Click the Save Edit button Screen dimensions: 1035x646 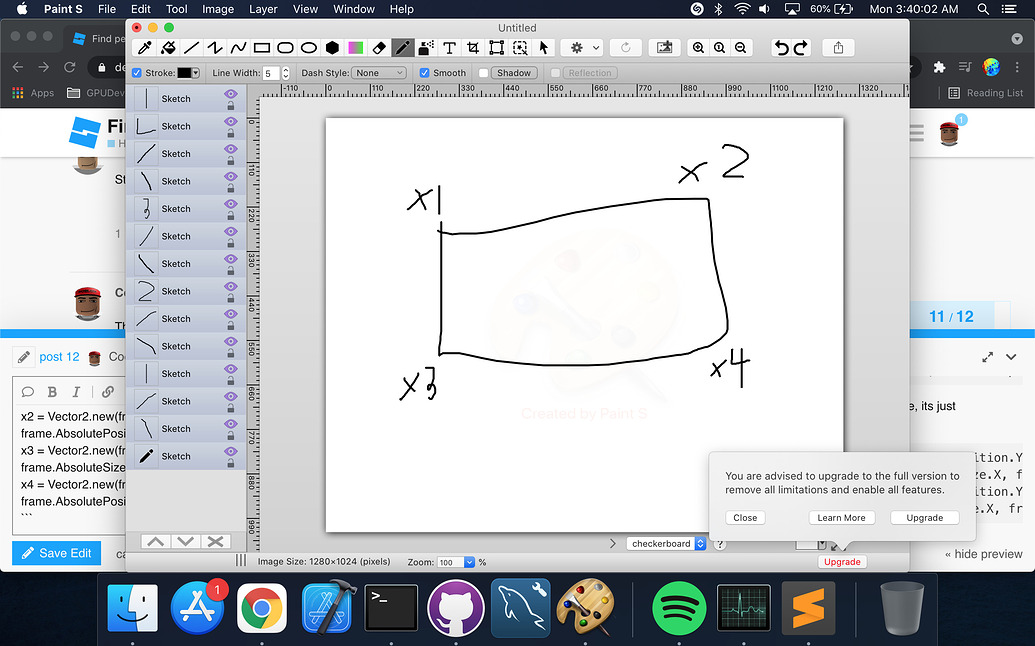56,553
